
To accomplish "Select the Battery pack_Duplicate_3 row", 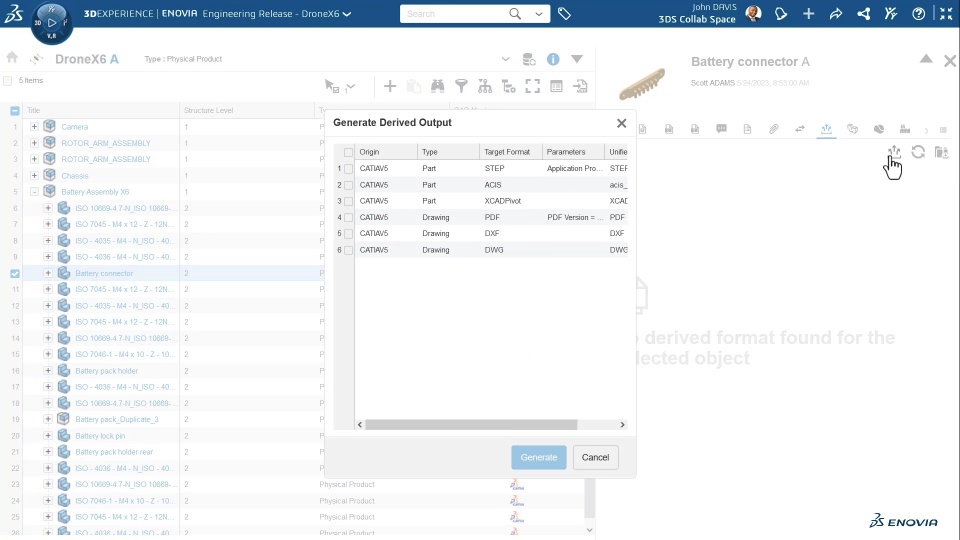I will 116,419.
